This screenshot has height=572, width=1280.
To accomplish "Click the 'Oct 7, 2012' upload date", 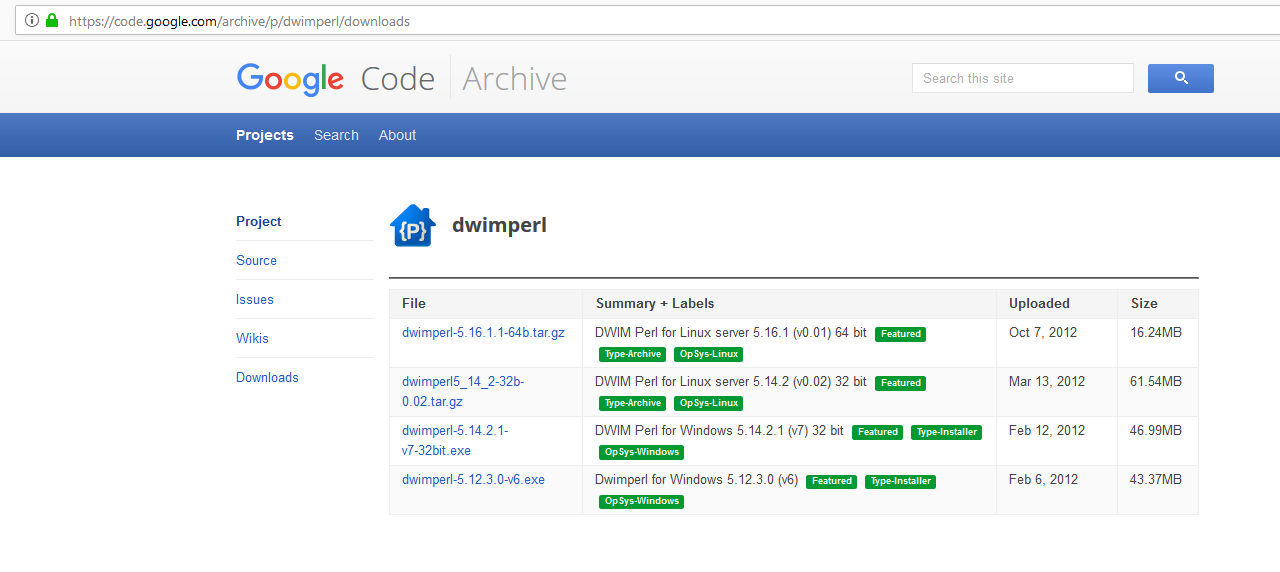I will tap(1043, 332).
